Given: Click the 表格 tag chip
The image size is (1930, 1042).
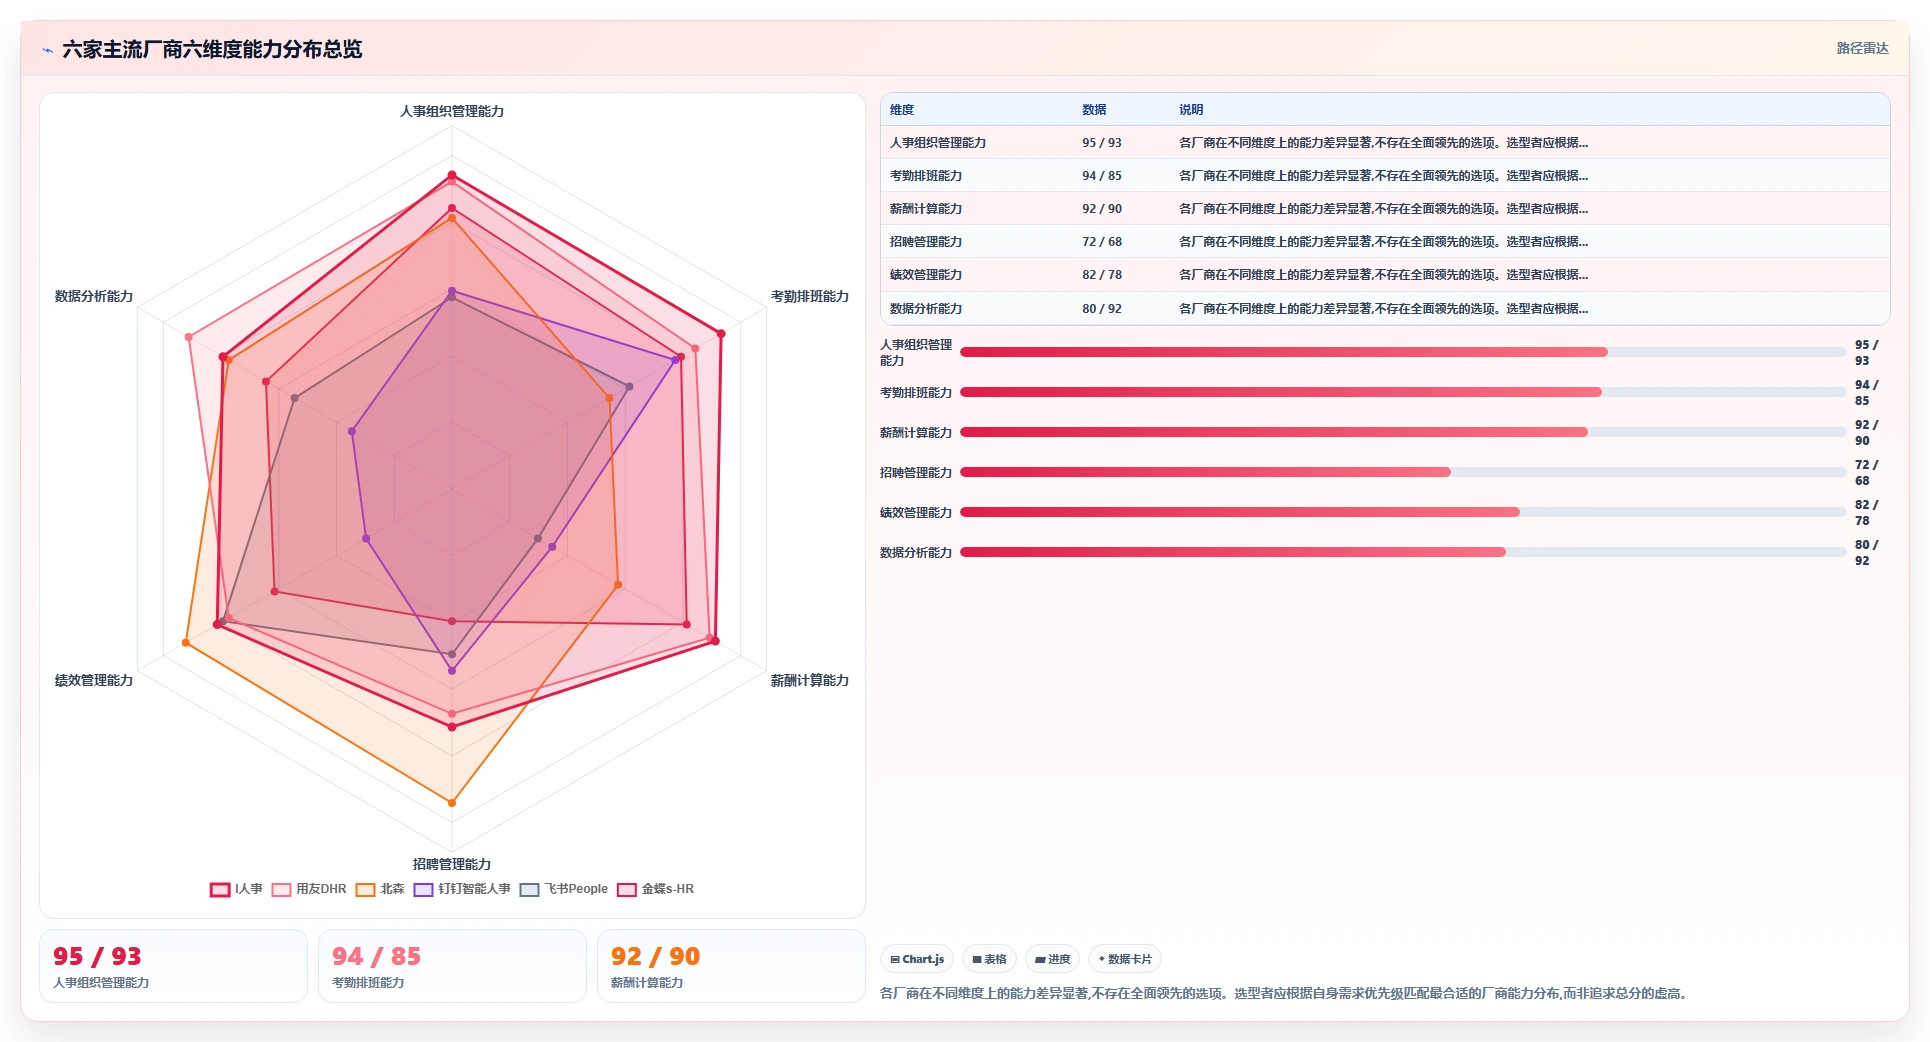Looking at the screenshot, I should 989,959.
